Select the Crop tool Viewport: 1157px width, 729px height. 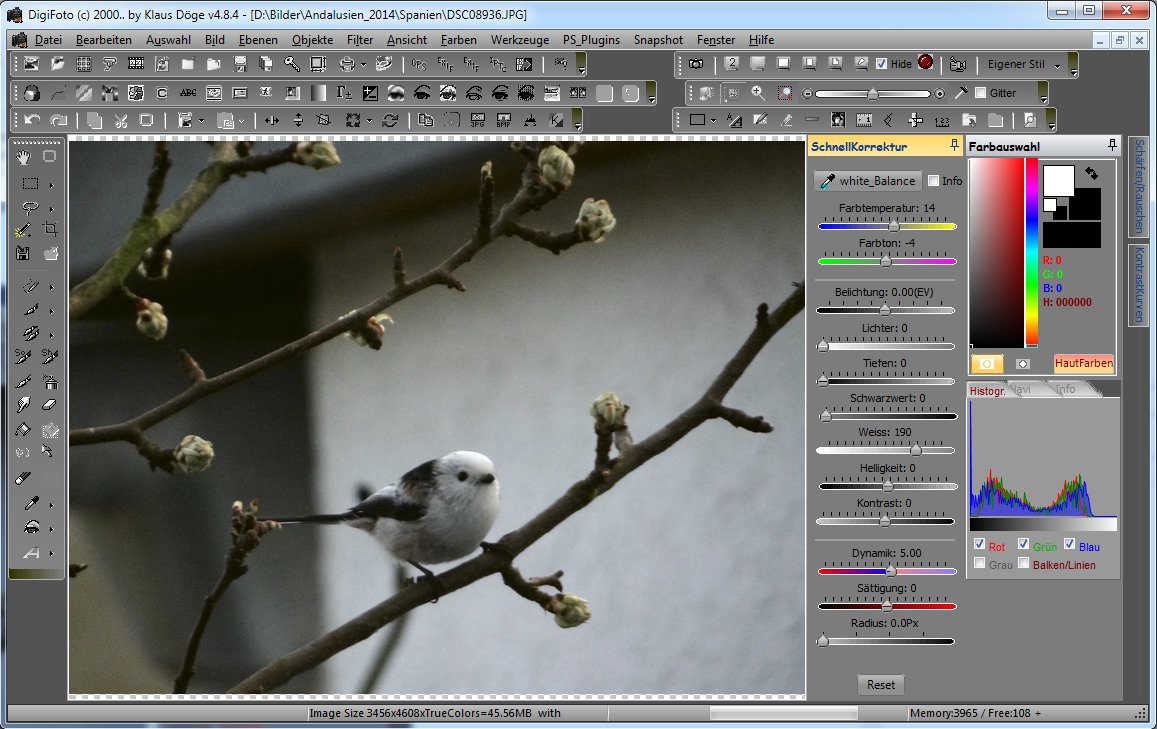click(50, 229)
